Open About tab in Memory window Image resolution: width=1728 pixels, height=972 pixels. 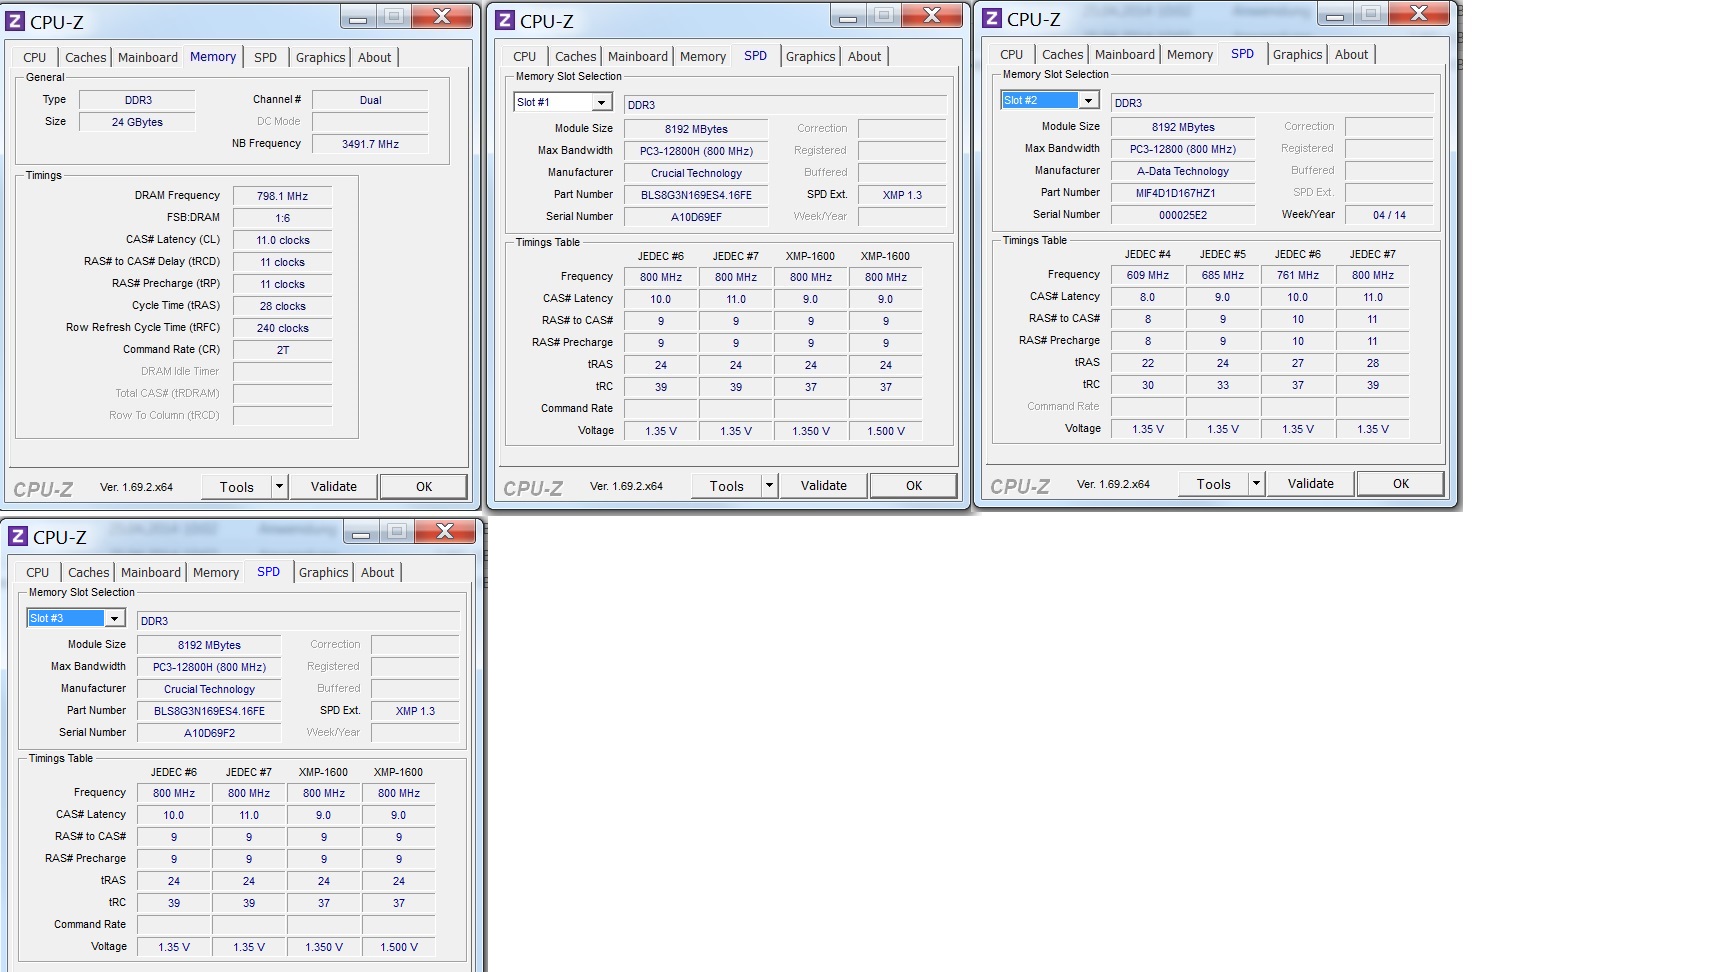pos(375,57)
